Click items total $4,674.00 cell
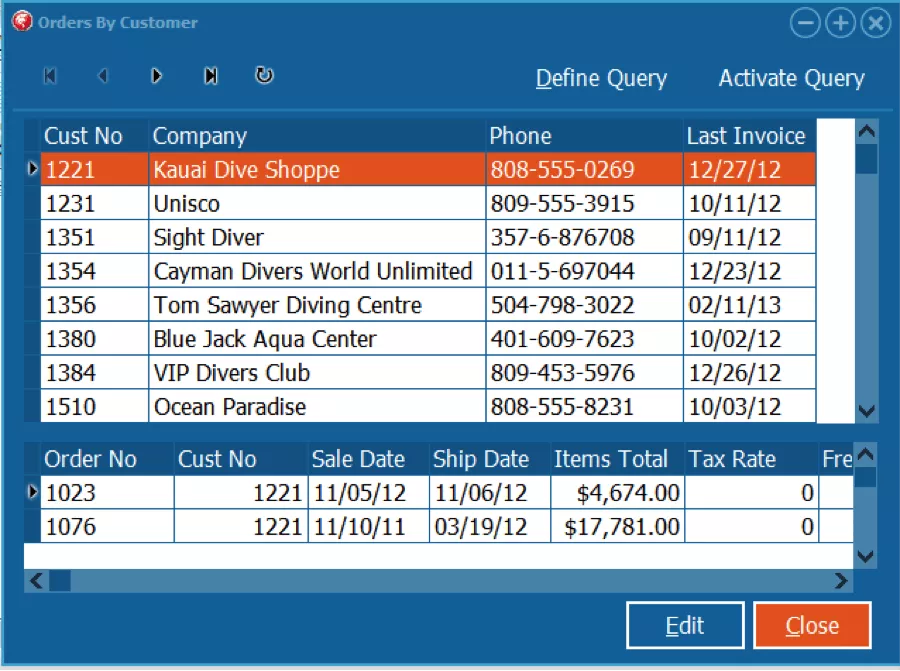Viewport: 900px width, 671px height. pos(617,492)
